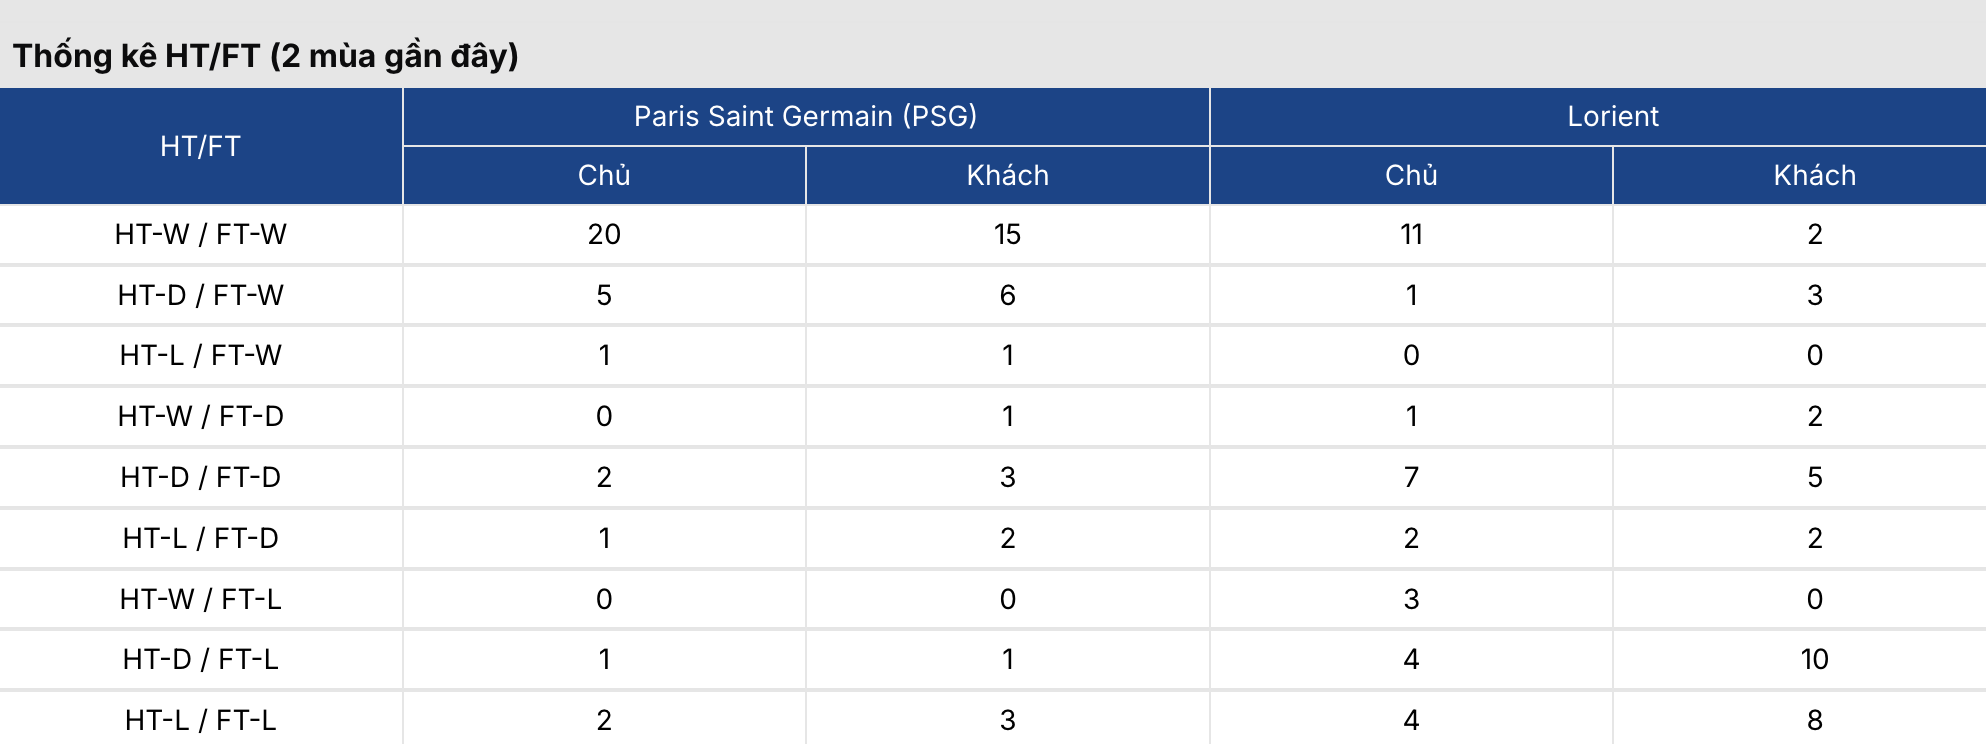
Task: Select the Lorient team header
Action: (1612, 116)
